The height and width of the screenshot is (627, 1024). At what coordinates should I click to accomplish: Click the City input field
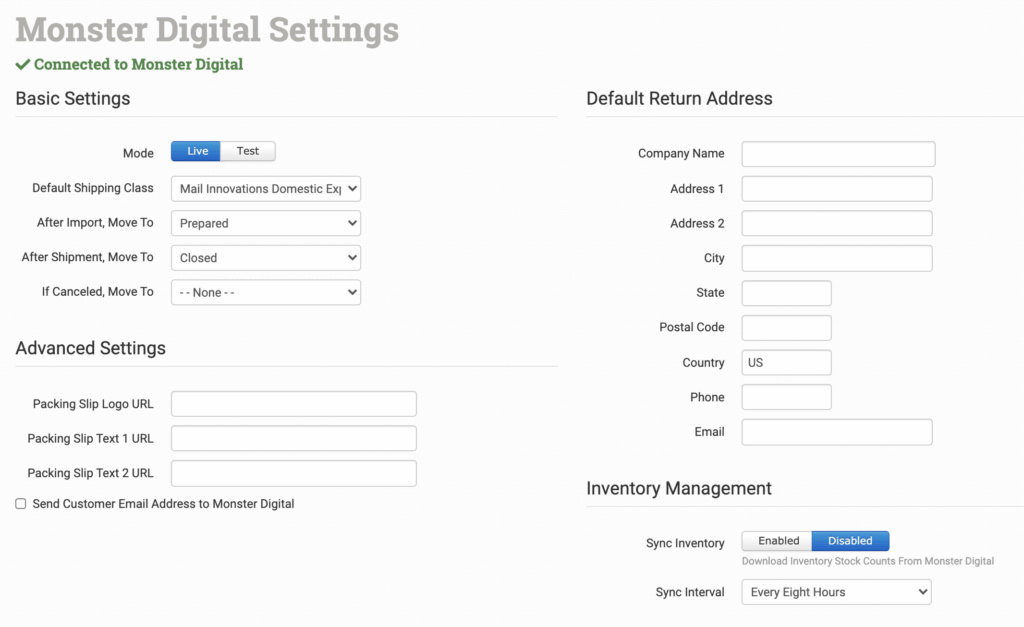[x=836, y=258]
